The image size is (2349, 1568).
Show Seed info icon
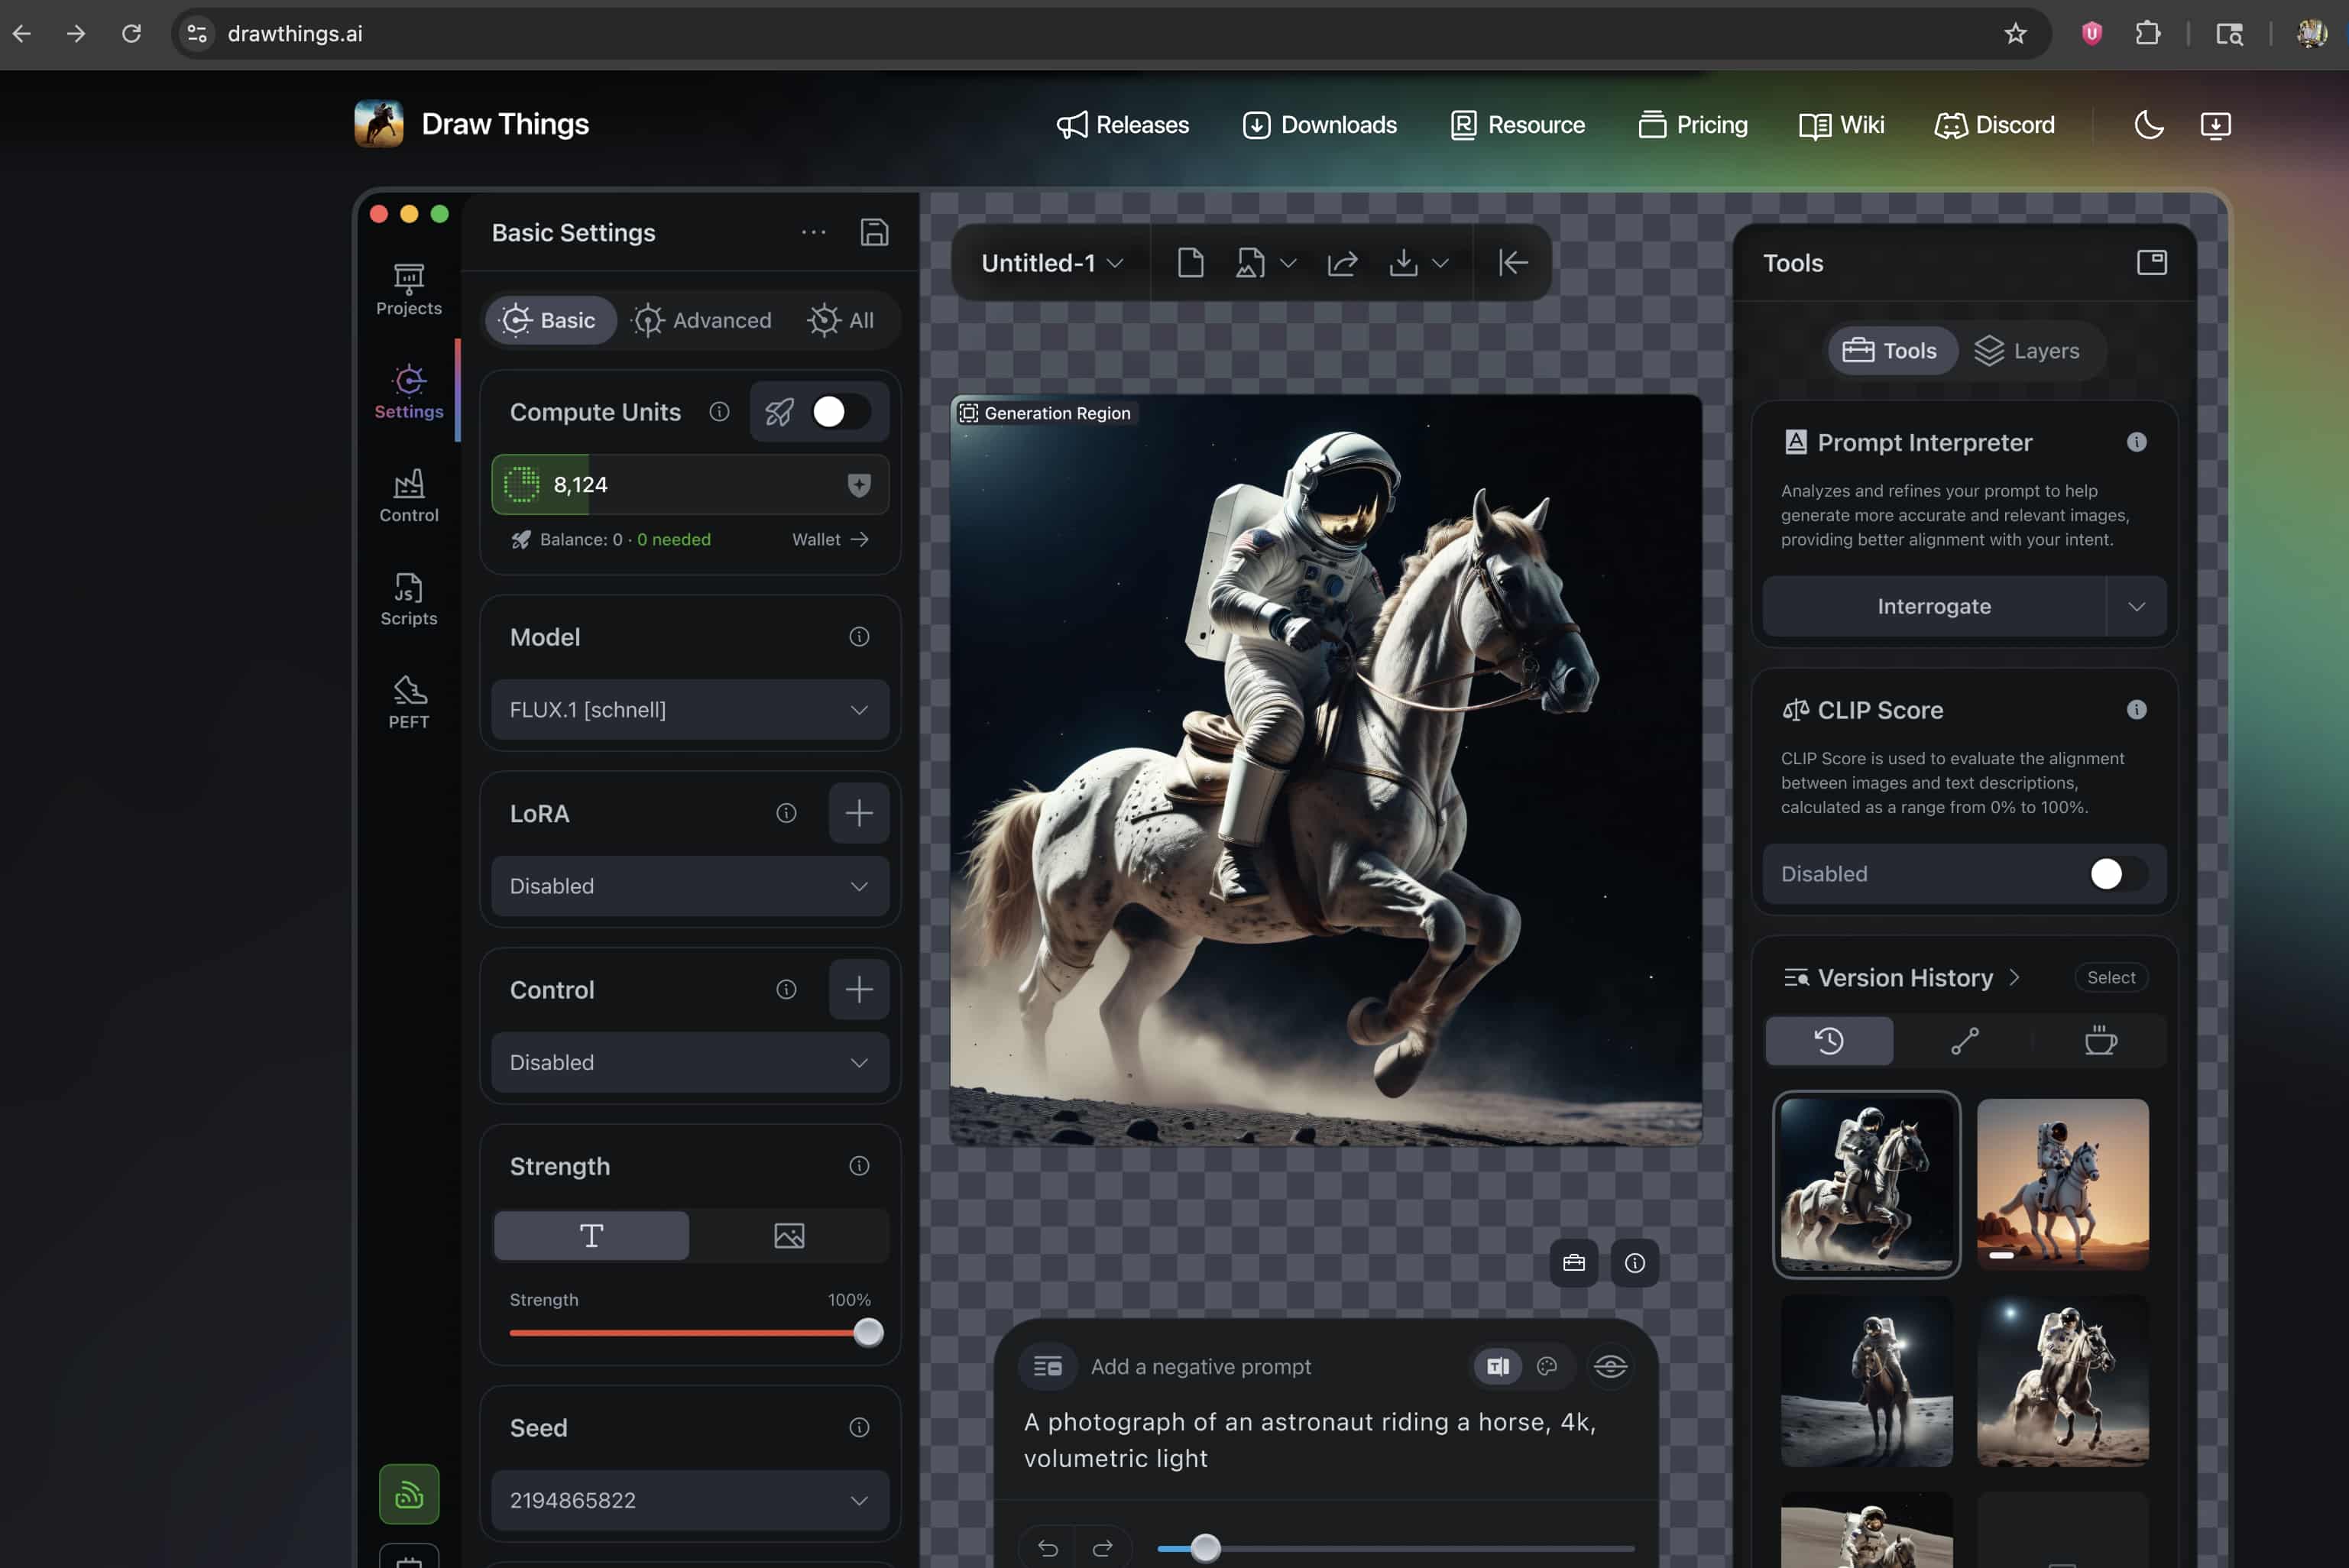pos(859,1427)
